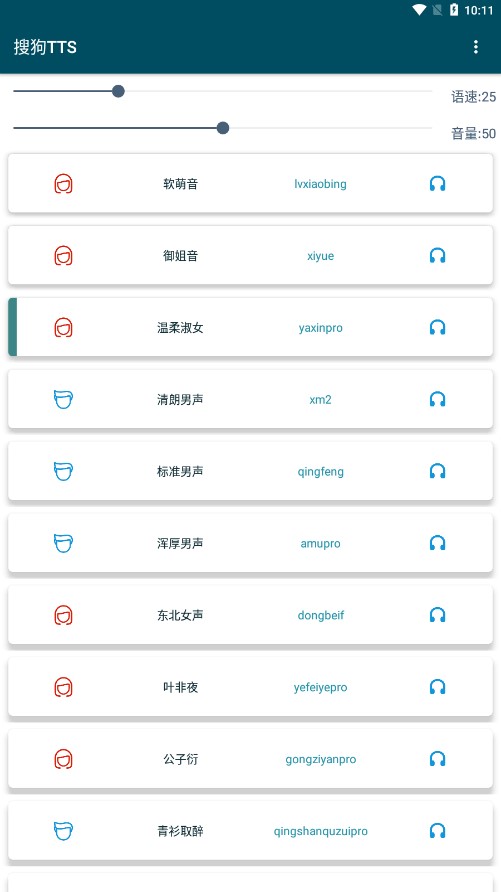Screen dimensions: 501x892
Task: Tap the dongbeif voice code text
Action: coord(321,615)
